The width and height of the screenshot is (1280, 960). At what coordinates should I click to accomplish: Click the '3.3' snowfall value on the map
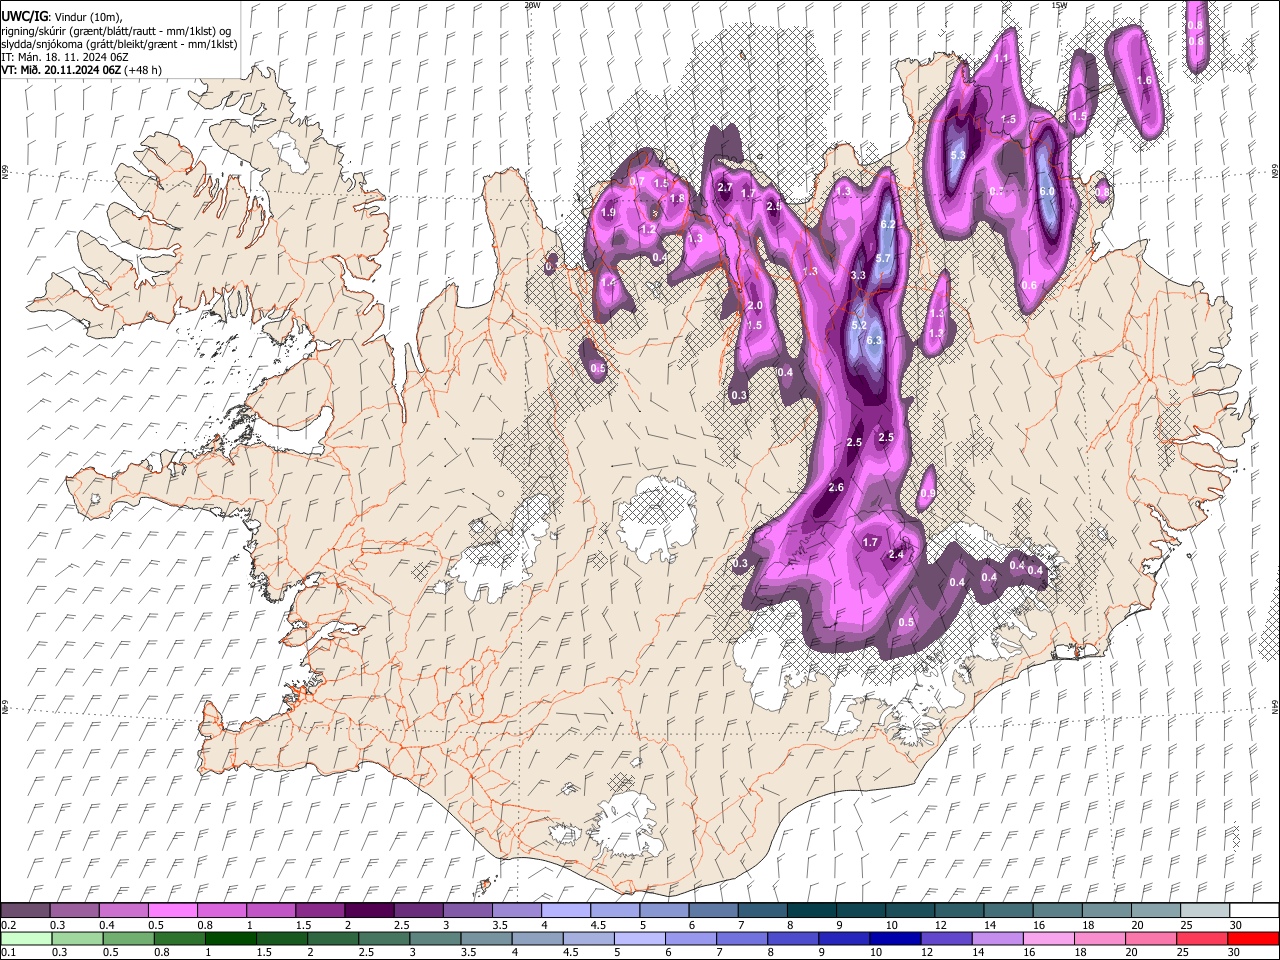point(857,275)
